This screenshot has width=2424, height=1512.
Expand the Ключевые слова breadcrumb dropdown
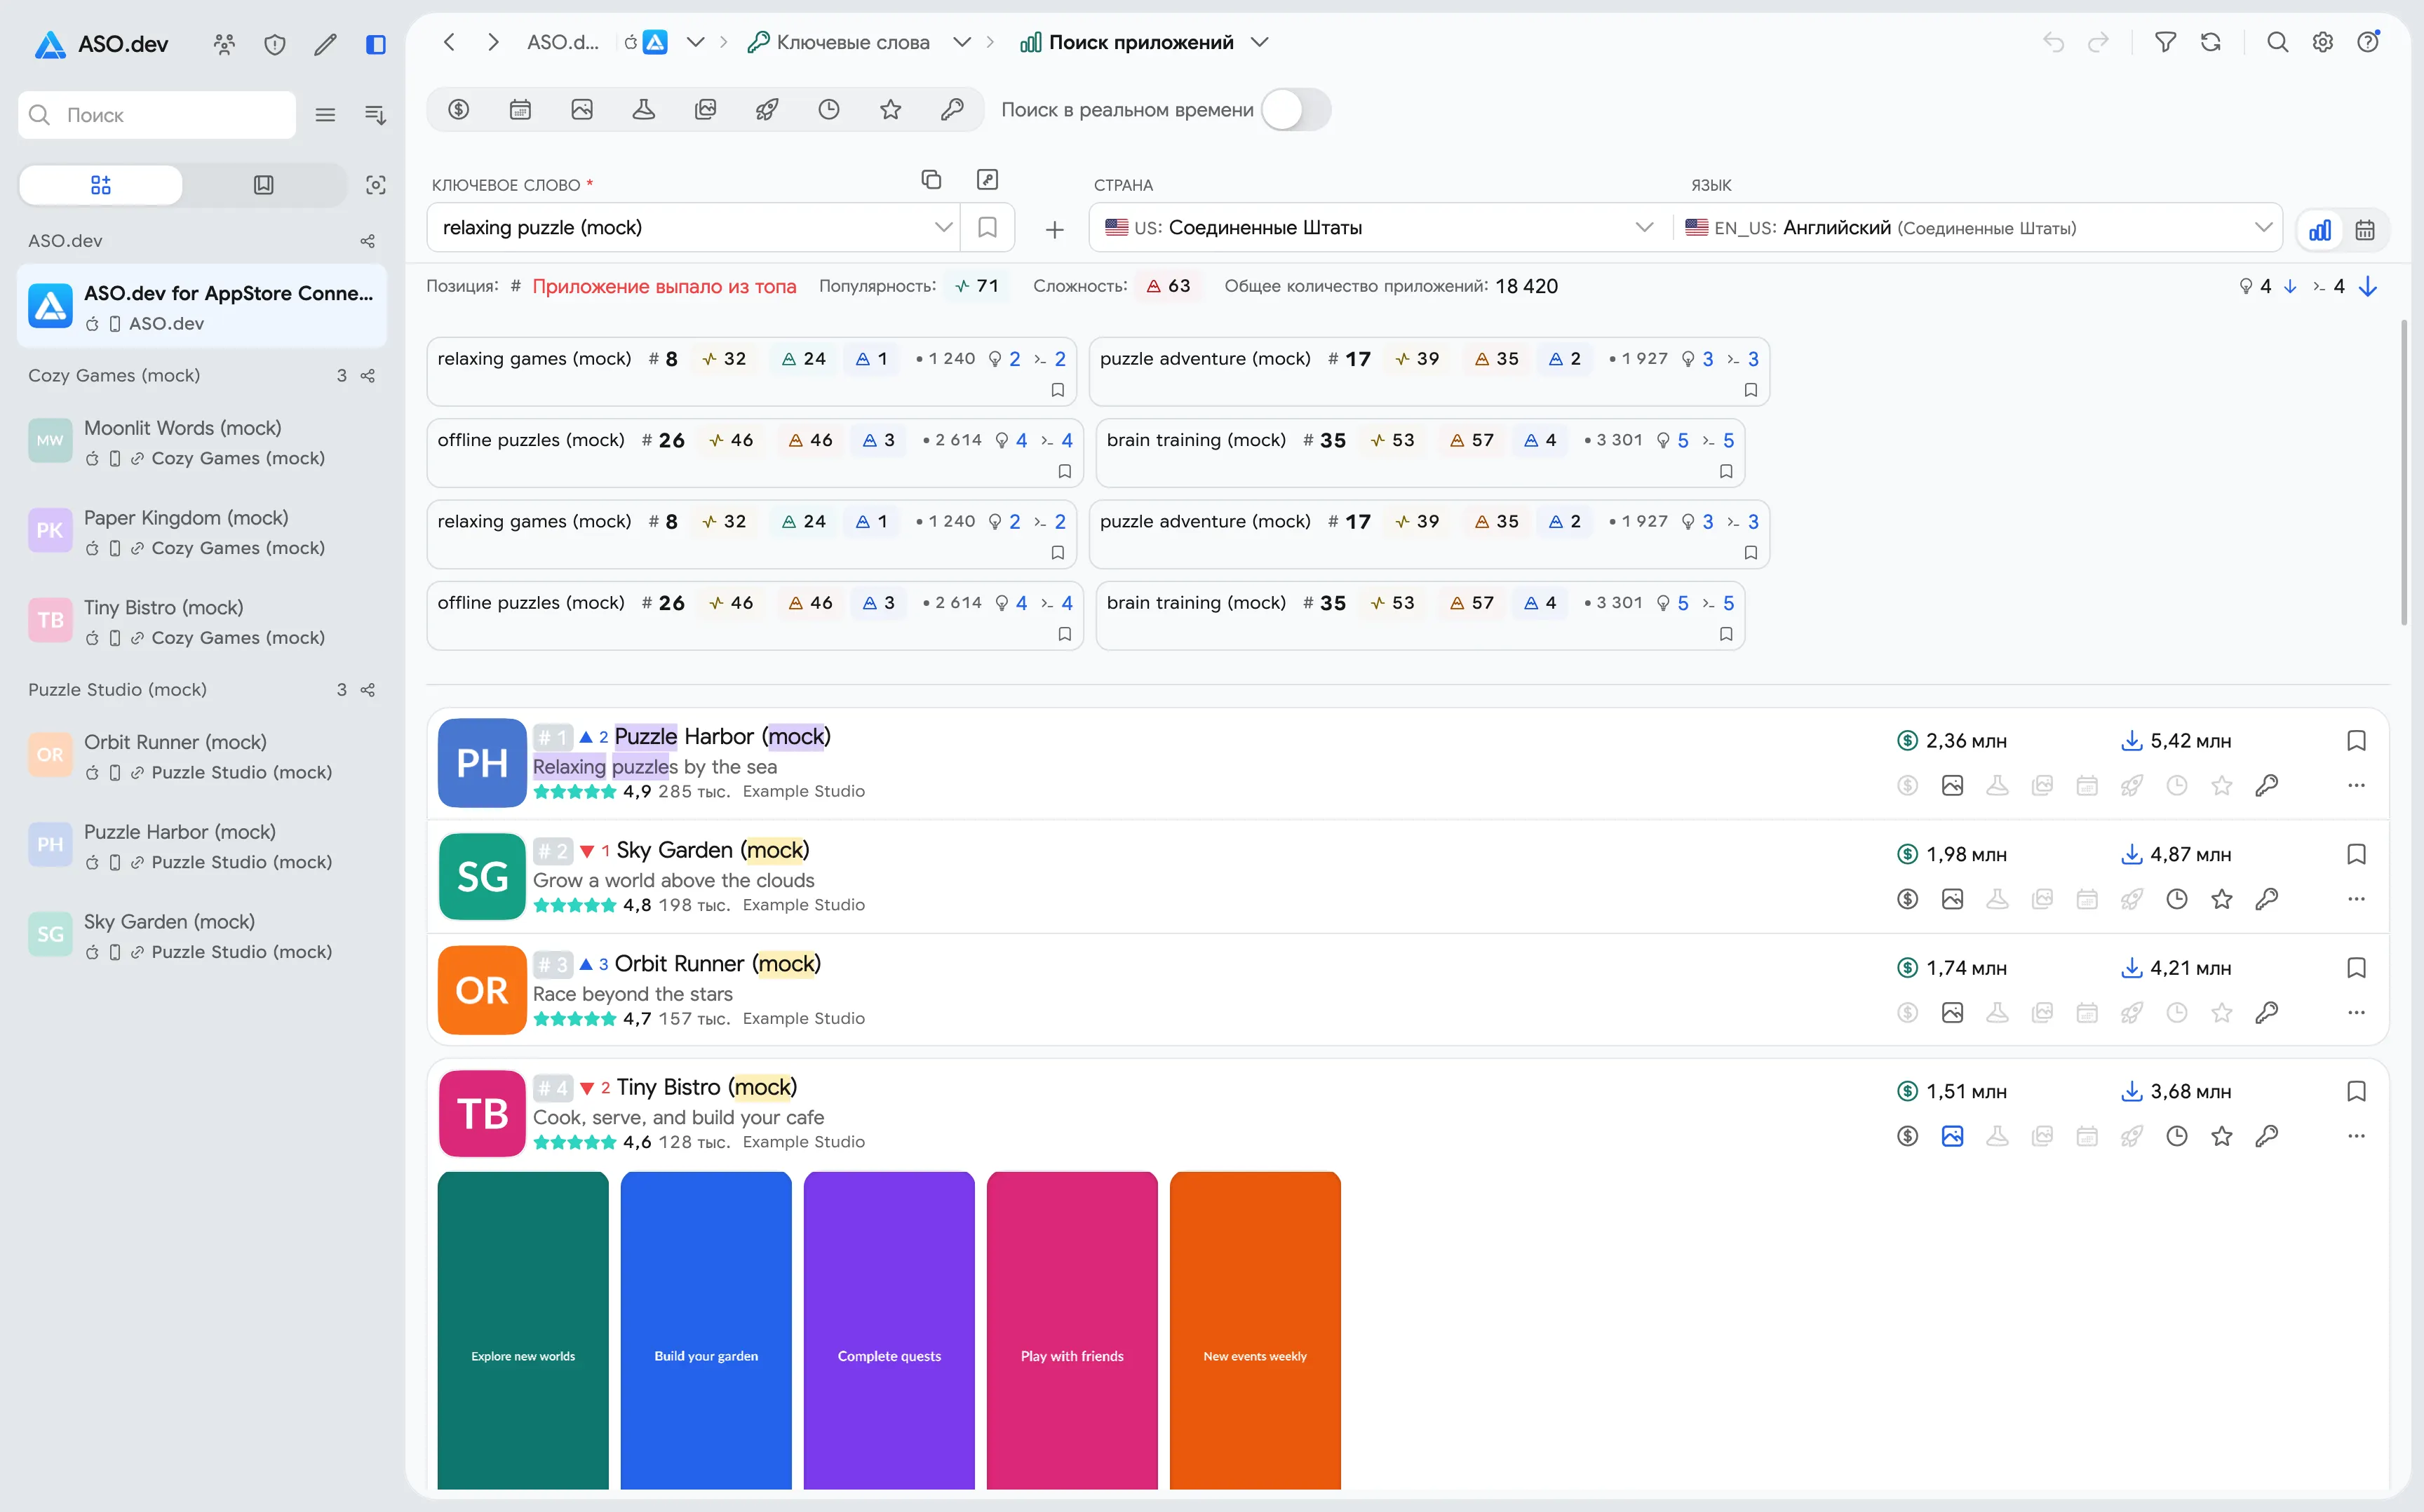click(962, 42)
